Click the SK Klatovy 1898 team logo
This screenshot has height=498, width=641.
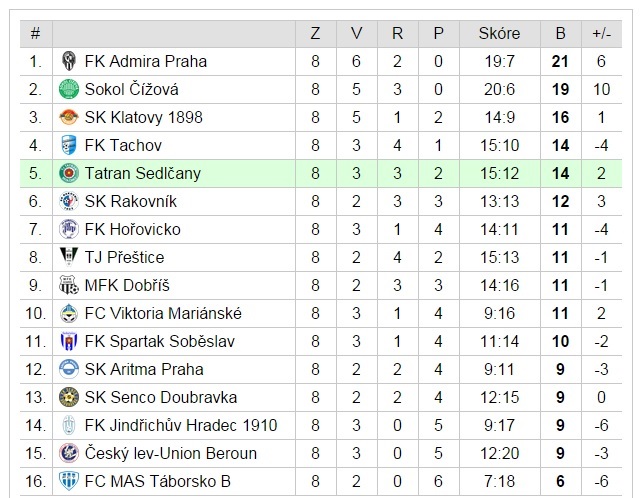(69, 117)
